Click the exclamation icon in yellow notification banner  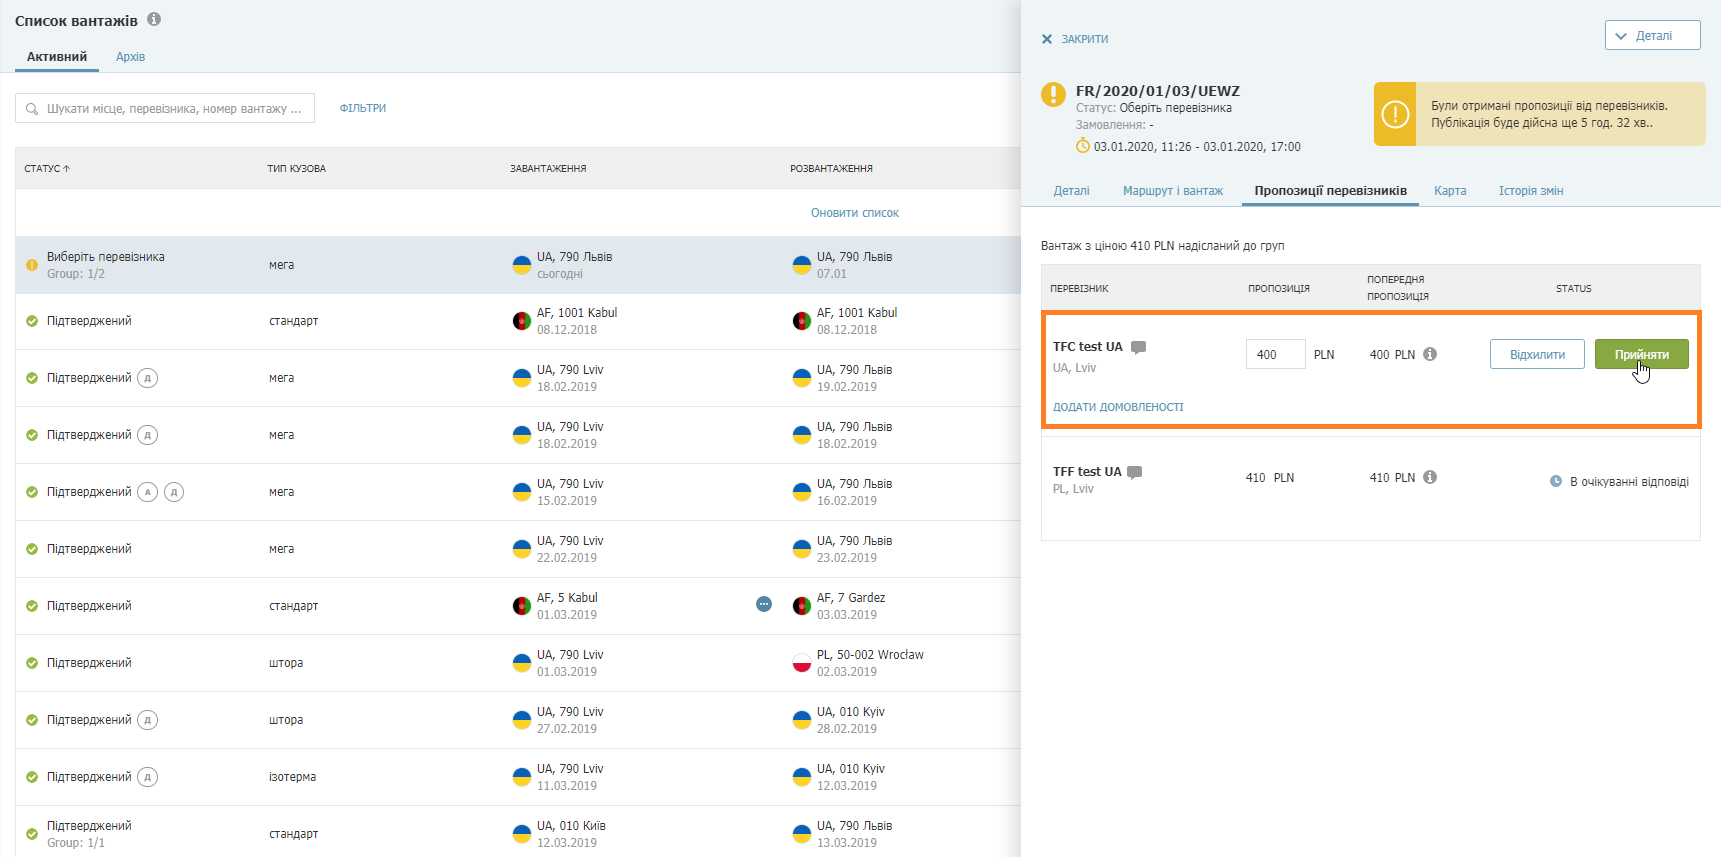click(1395, 114)
